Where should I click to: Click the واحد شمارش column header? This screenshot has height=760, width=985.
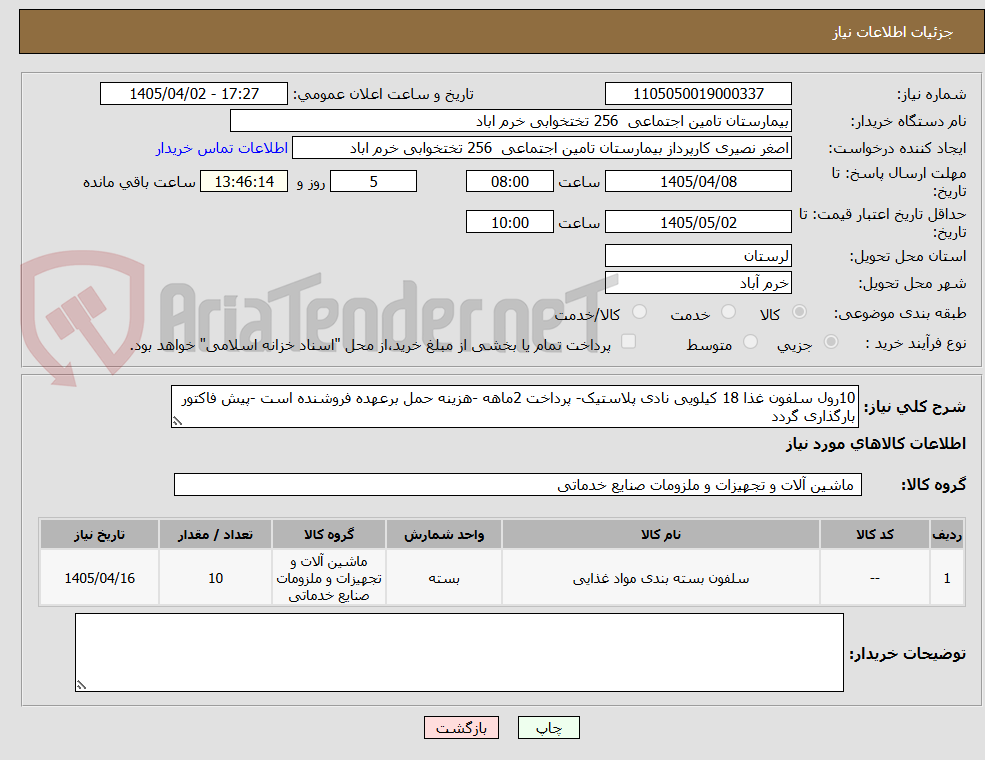pyautogui.click(x=444, y=535)
